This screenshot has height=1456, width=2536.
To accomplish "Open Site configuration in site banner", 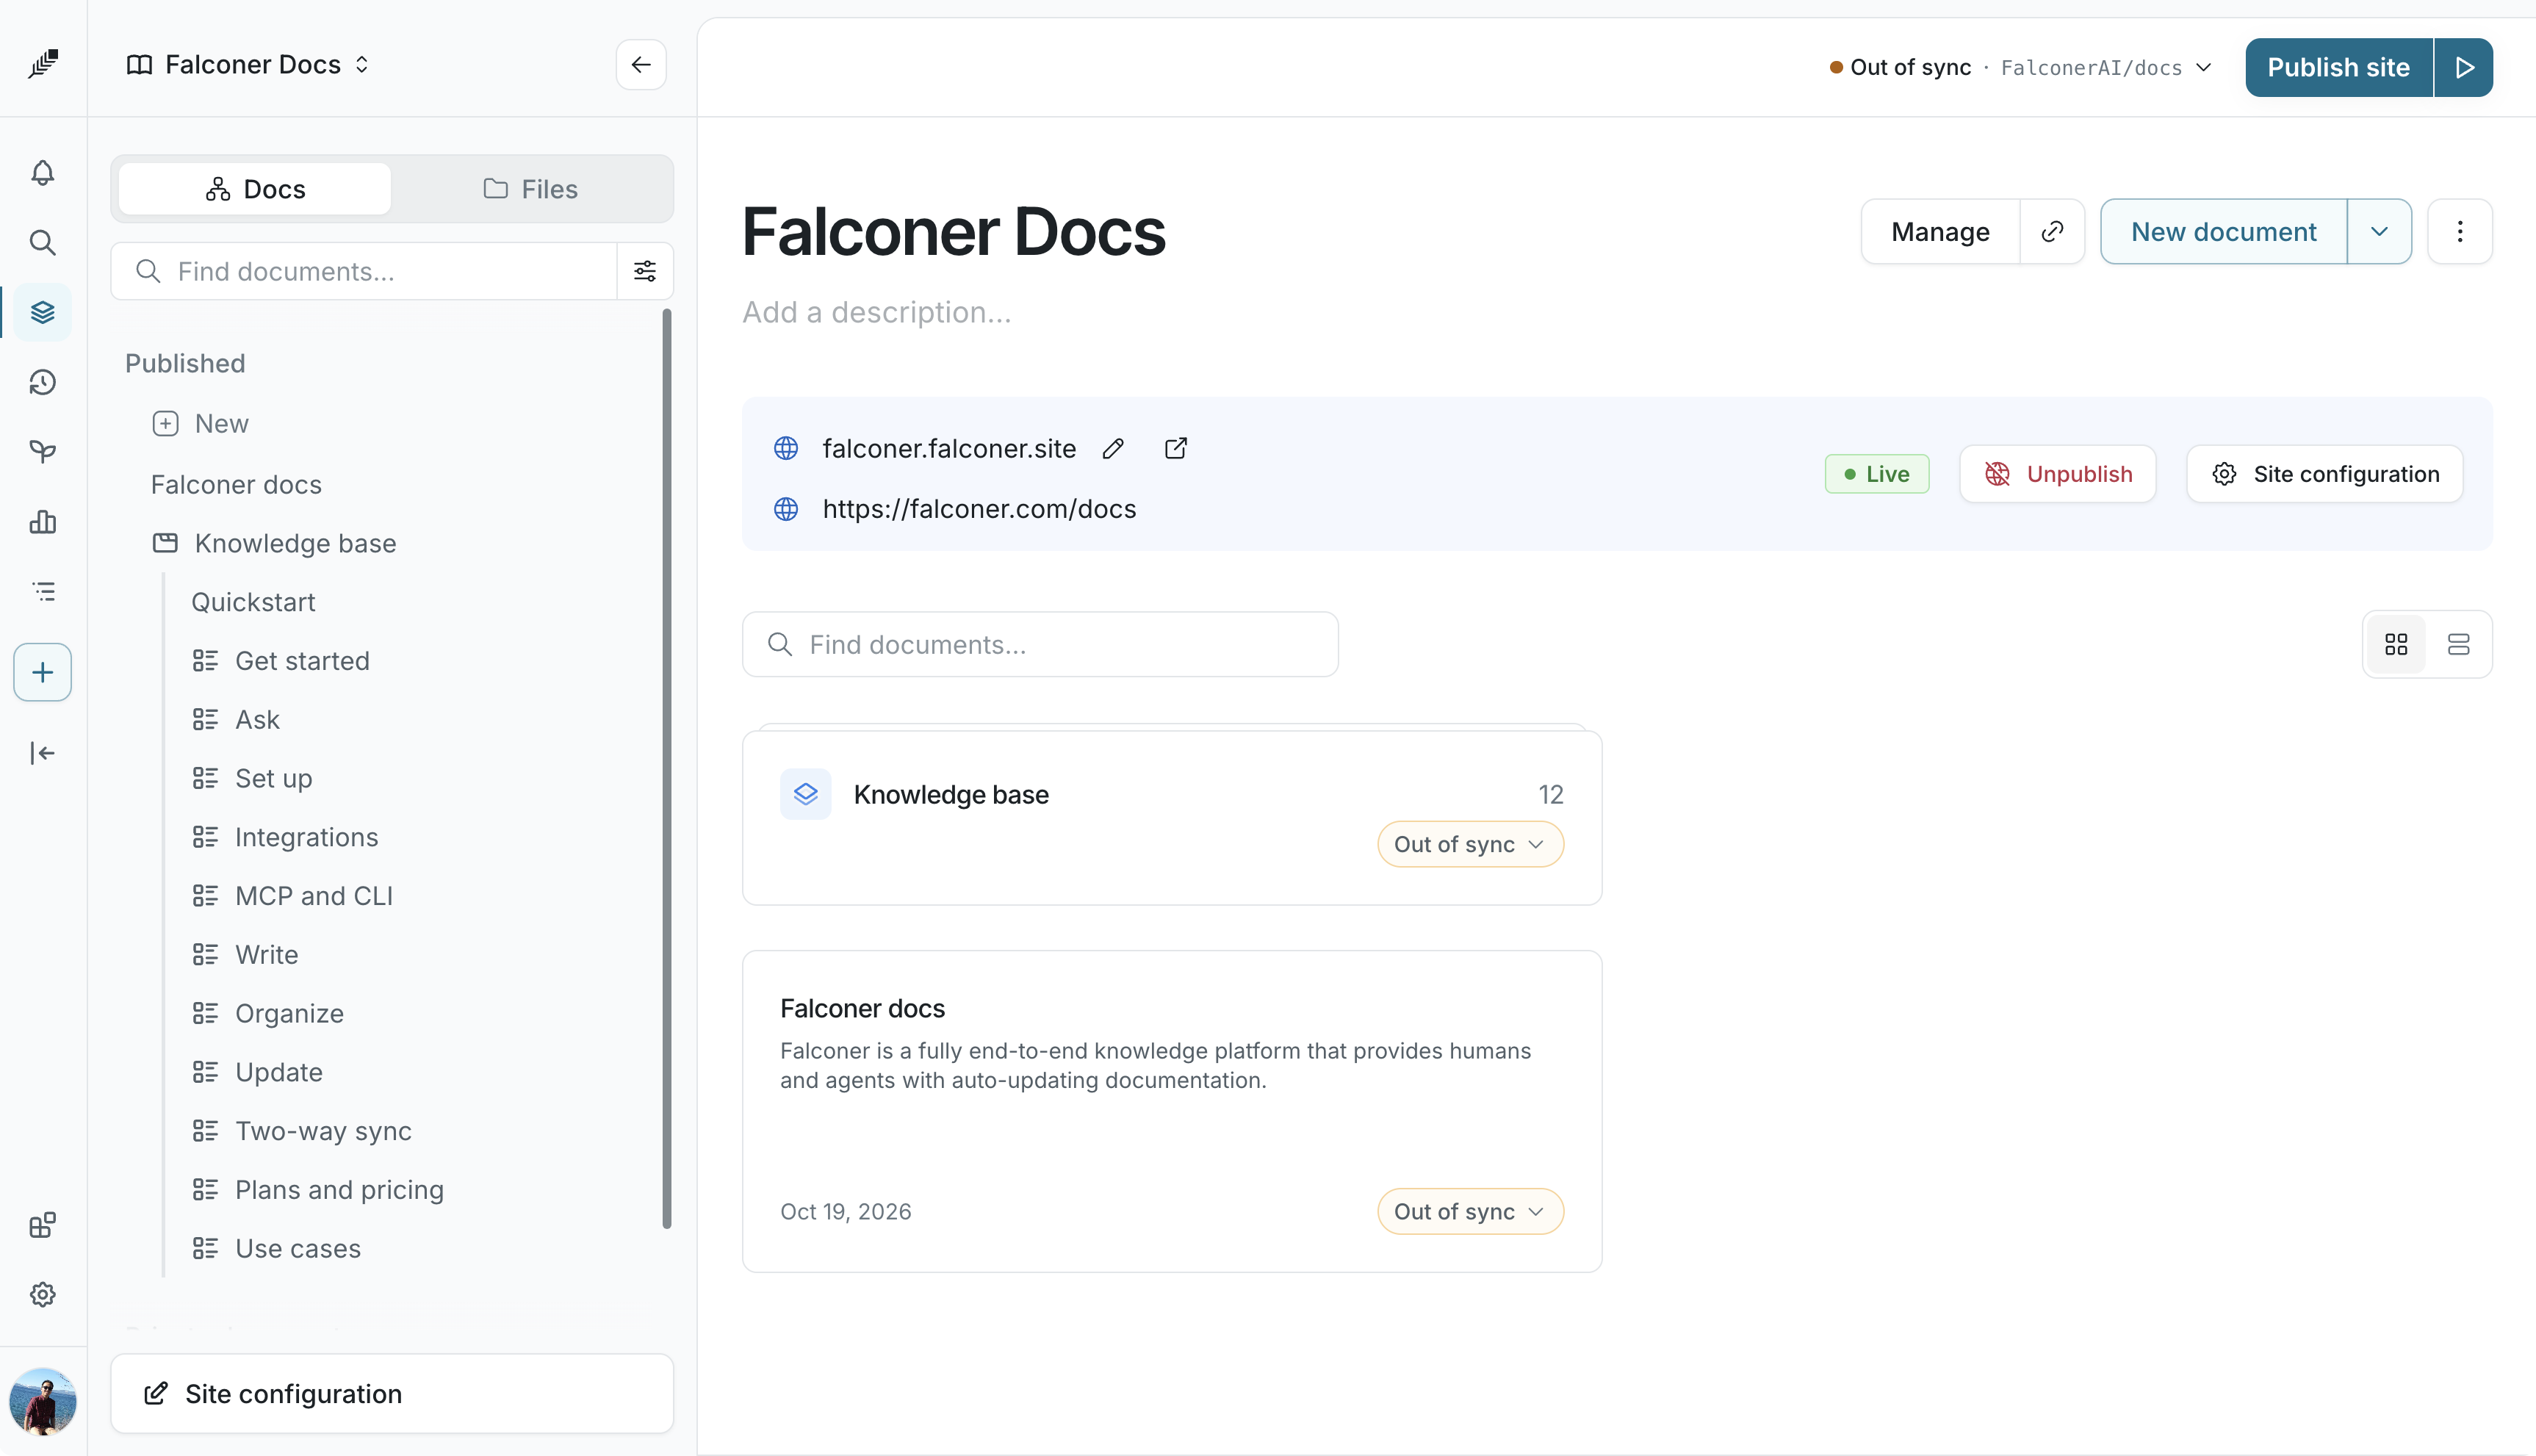I will coord(2325,474).
